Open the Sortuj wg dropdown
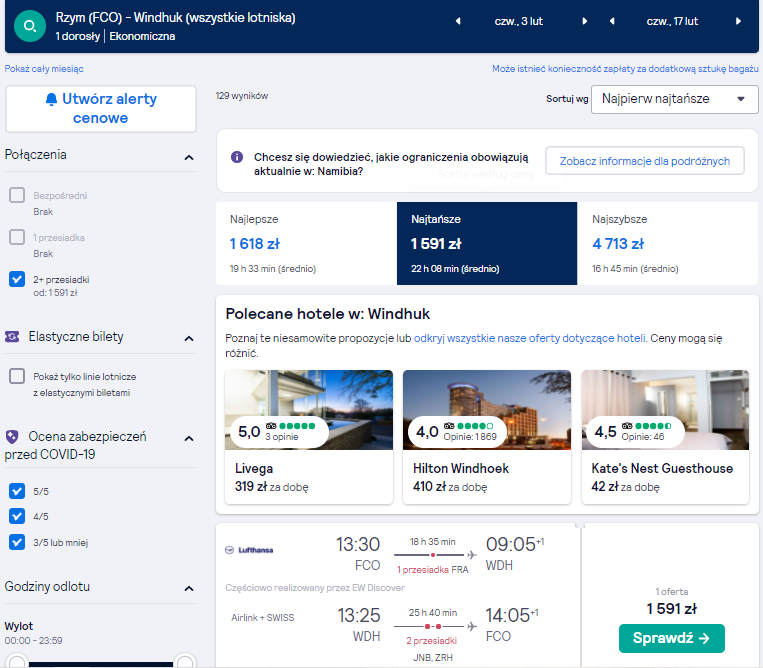Viewport: 763px width, 668px height. pyautogui.click(x=674, y=99)
